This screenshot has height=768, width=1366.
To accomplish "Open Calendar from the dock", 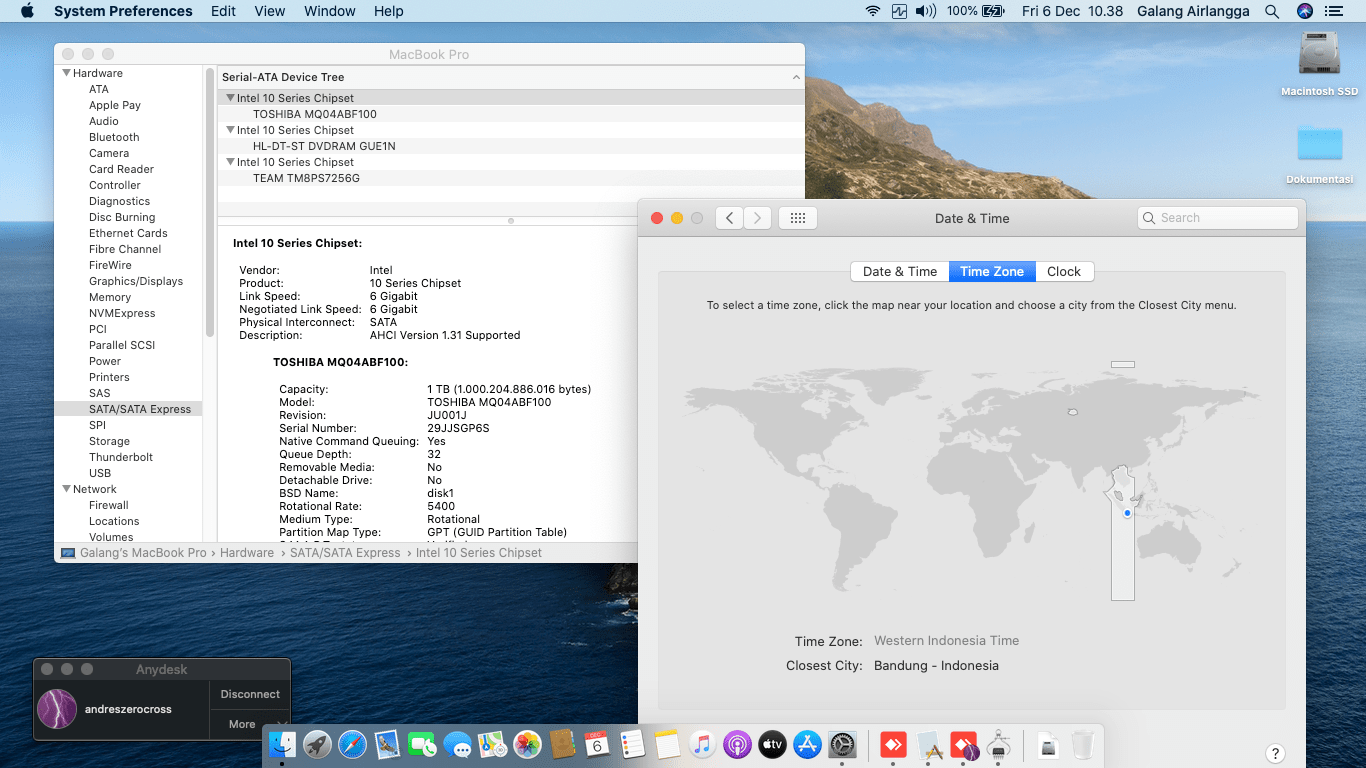I will pos(597,744).
